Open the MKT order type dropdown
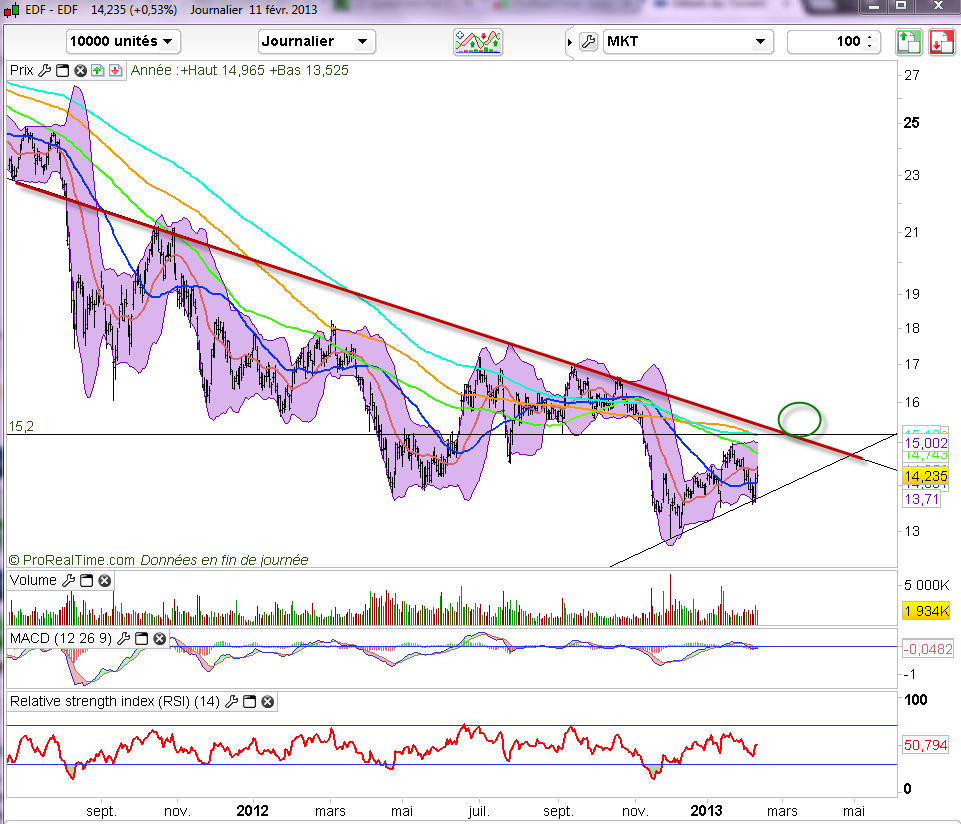 click(x=688, y=42)
